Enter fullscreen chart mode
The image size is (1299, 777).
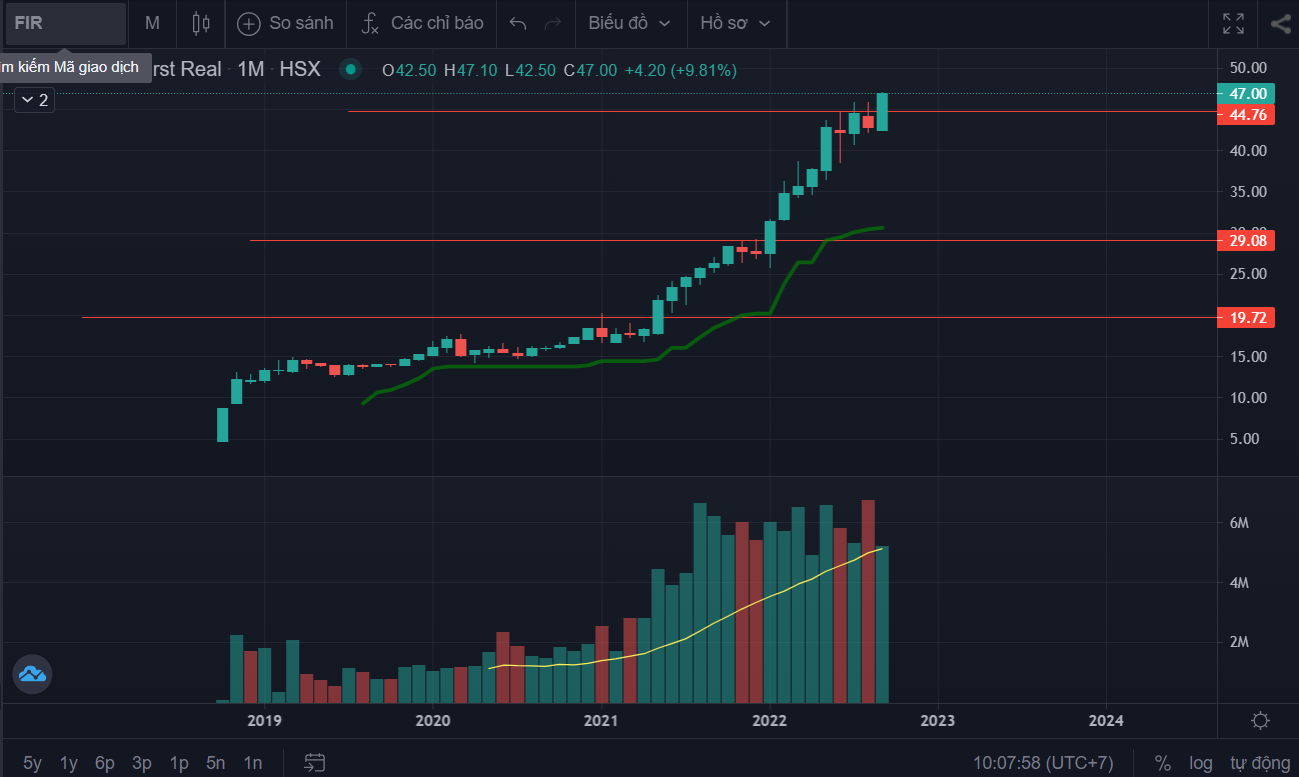point(1233,23)
